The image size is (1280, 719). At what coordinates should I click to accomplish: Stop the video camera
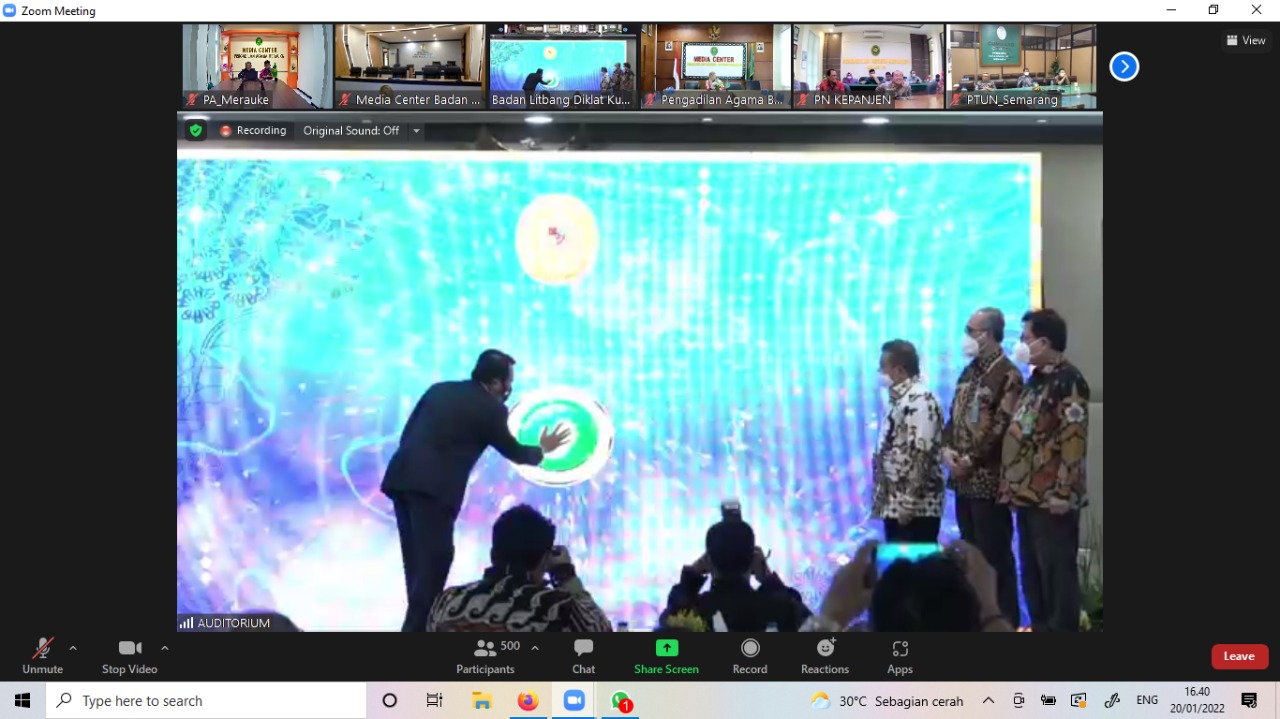(x=130, y=656)
